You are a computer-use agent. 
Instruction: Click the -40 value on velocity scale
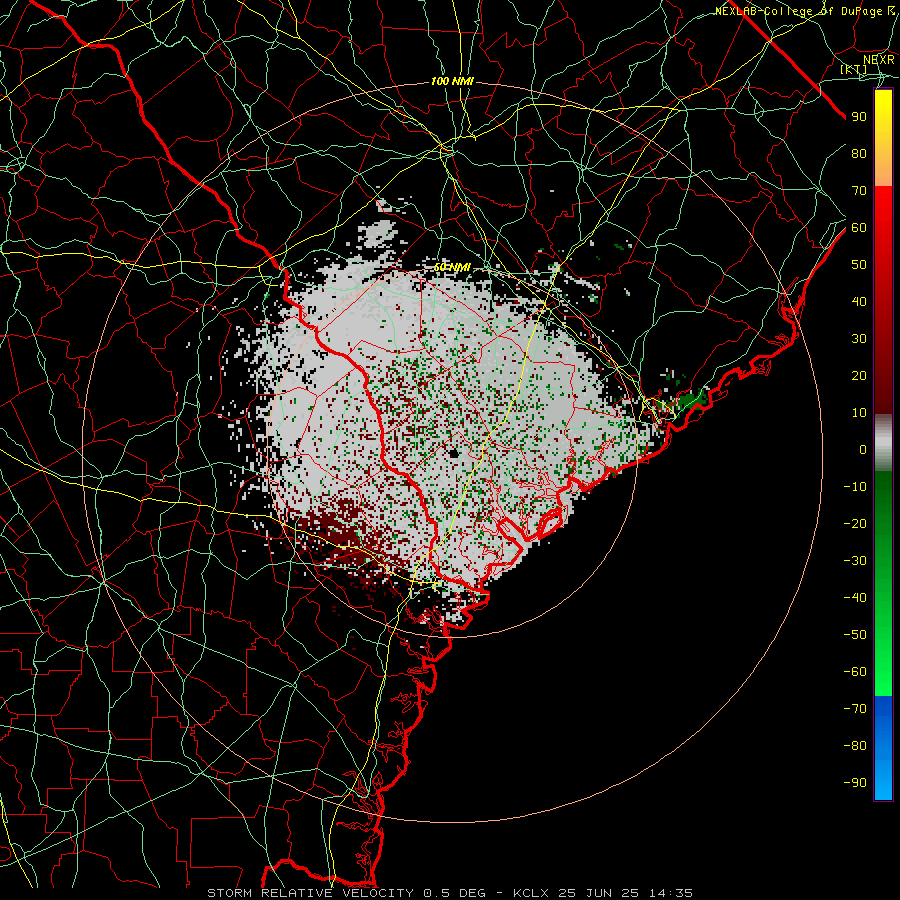(x=855, y=598)
